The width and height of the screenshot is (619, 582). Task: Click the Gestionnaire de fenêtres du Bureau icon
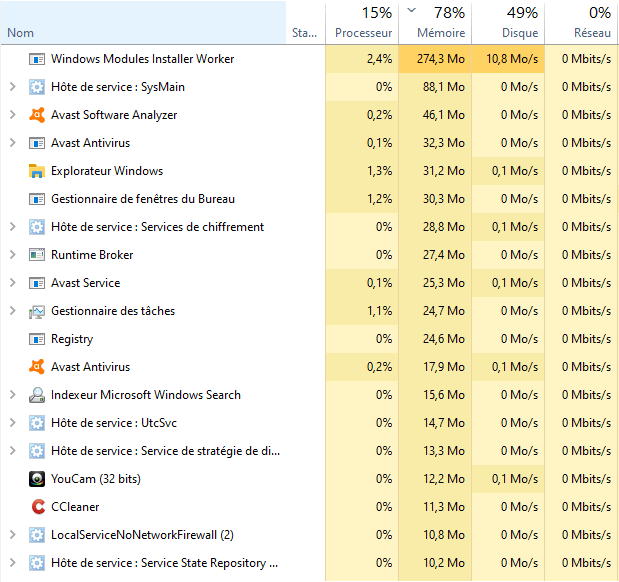point(37,199)
